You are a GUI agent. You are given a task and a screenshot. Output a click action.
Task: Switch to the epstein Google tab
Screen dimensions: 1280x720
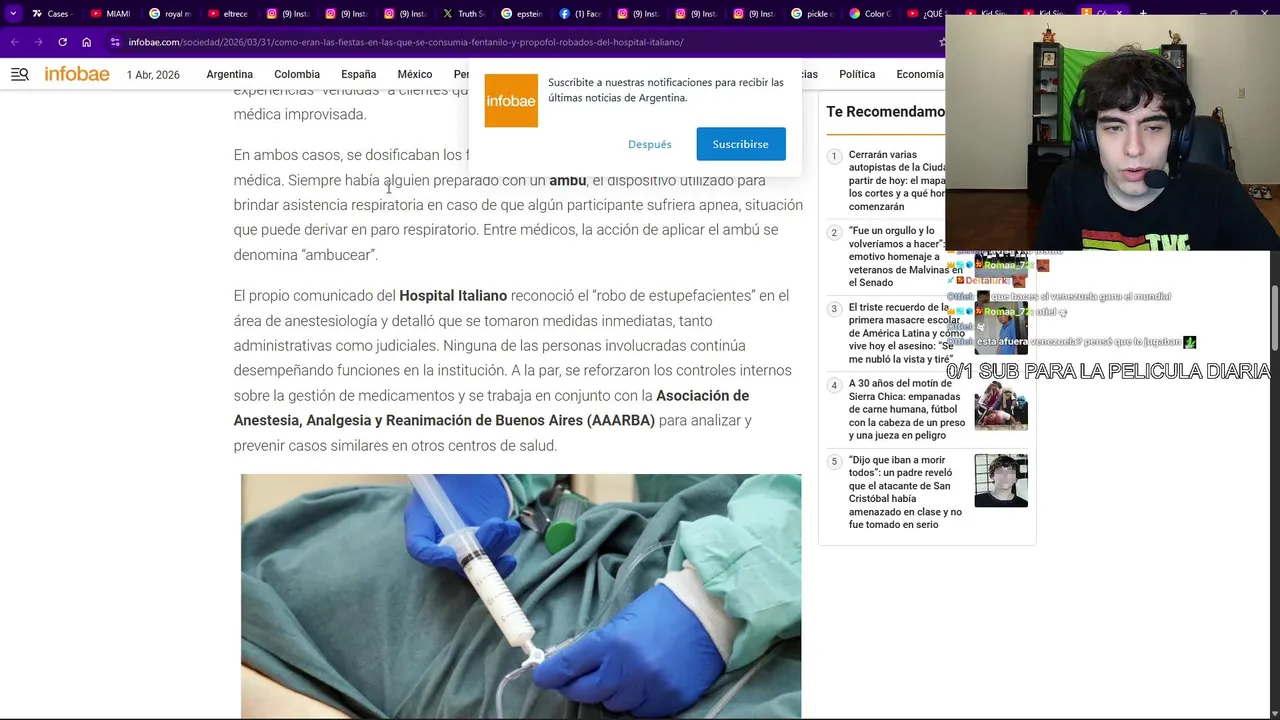pyautogui.click(x=520, y=14)
